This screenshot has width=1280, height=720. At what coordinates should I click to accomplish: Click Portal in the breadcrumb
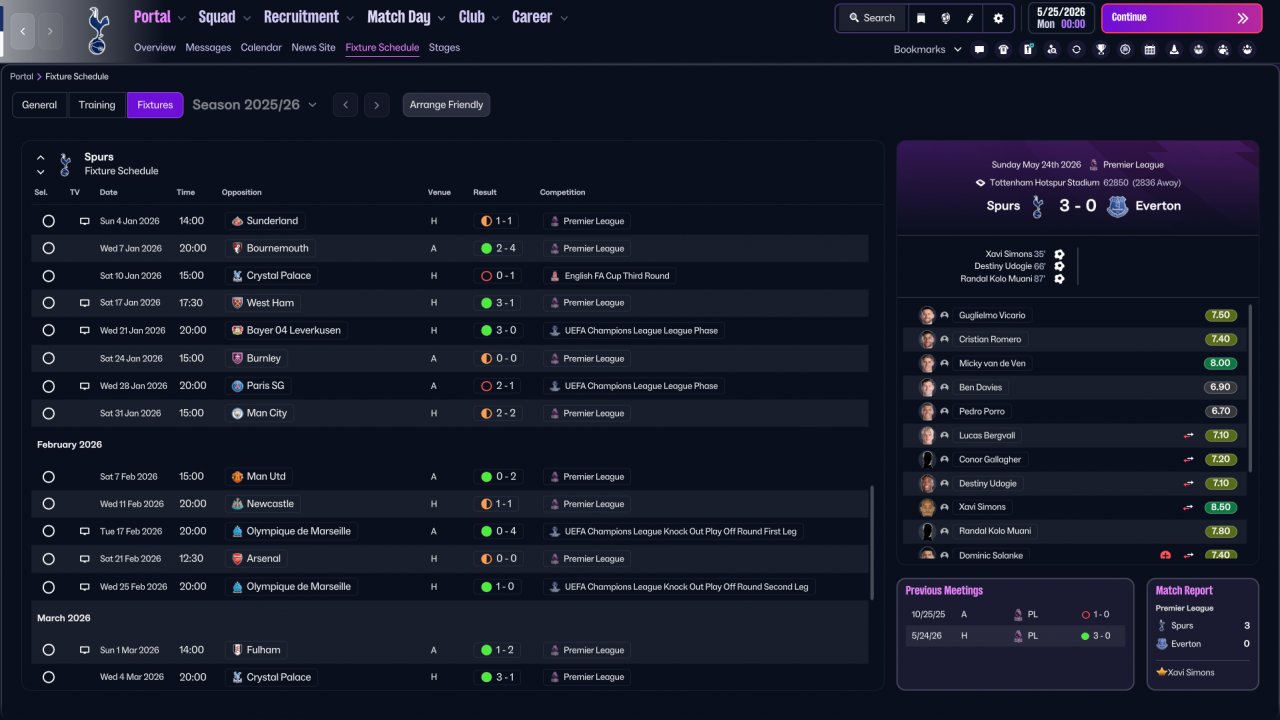[x=22, y=77]
